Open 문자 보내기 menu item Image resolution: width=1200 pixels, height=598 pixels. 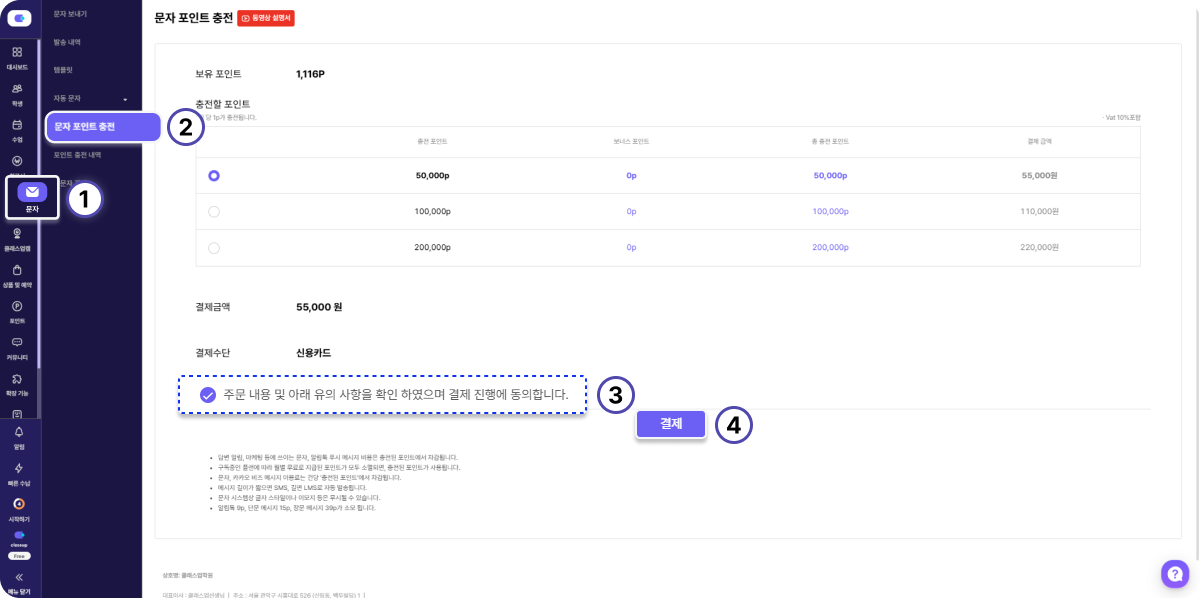coord(70,13)
